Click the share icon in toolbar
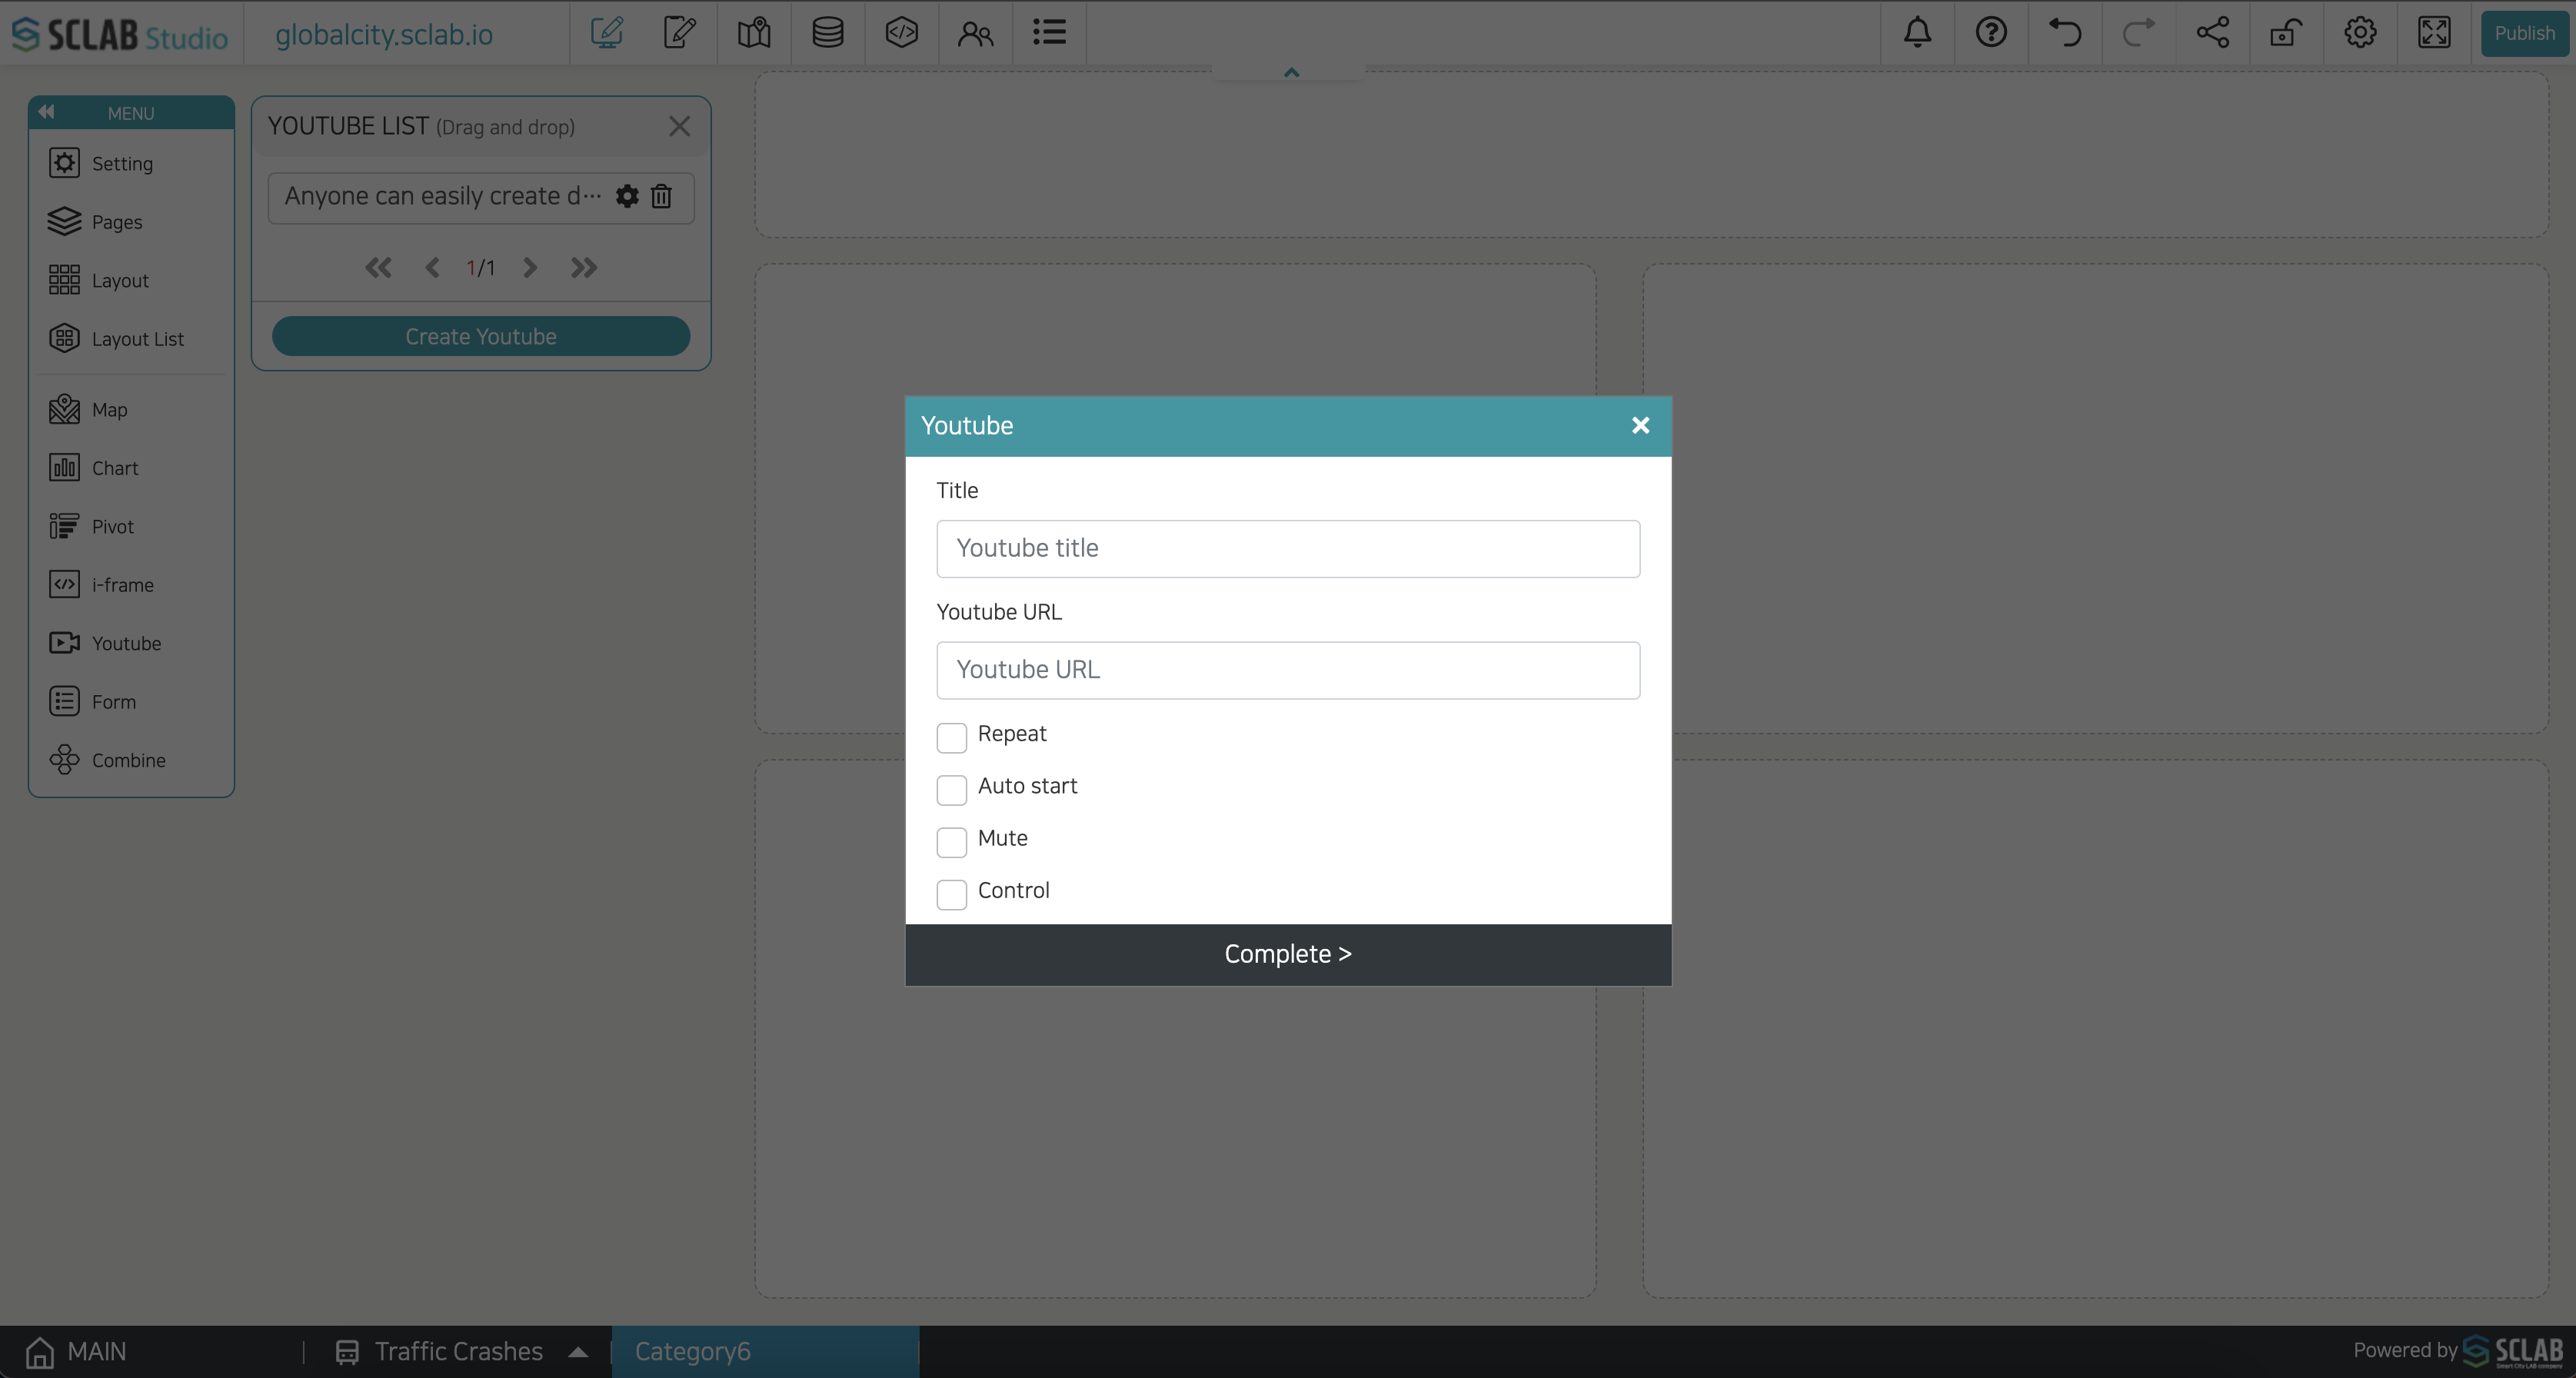The width and height of the screenshot is (2576, 1378). point(2212,31)
